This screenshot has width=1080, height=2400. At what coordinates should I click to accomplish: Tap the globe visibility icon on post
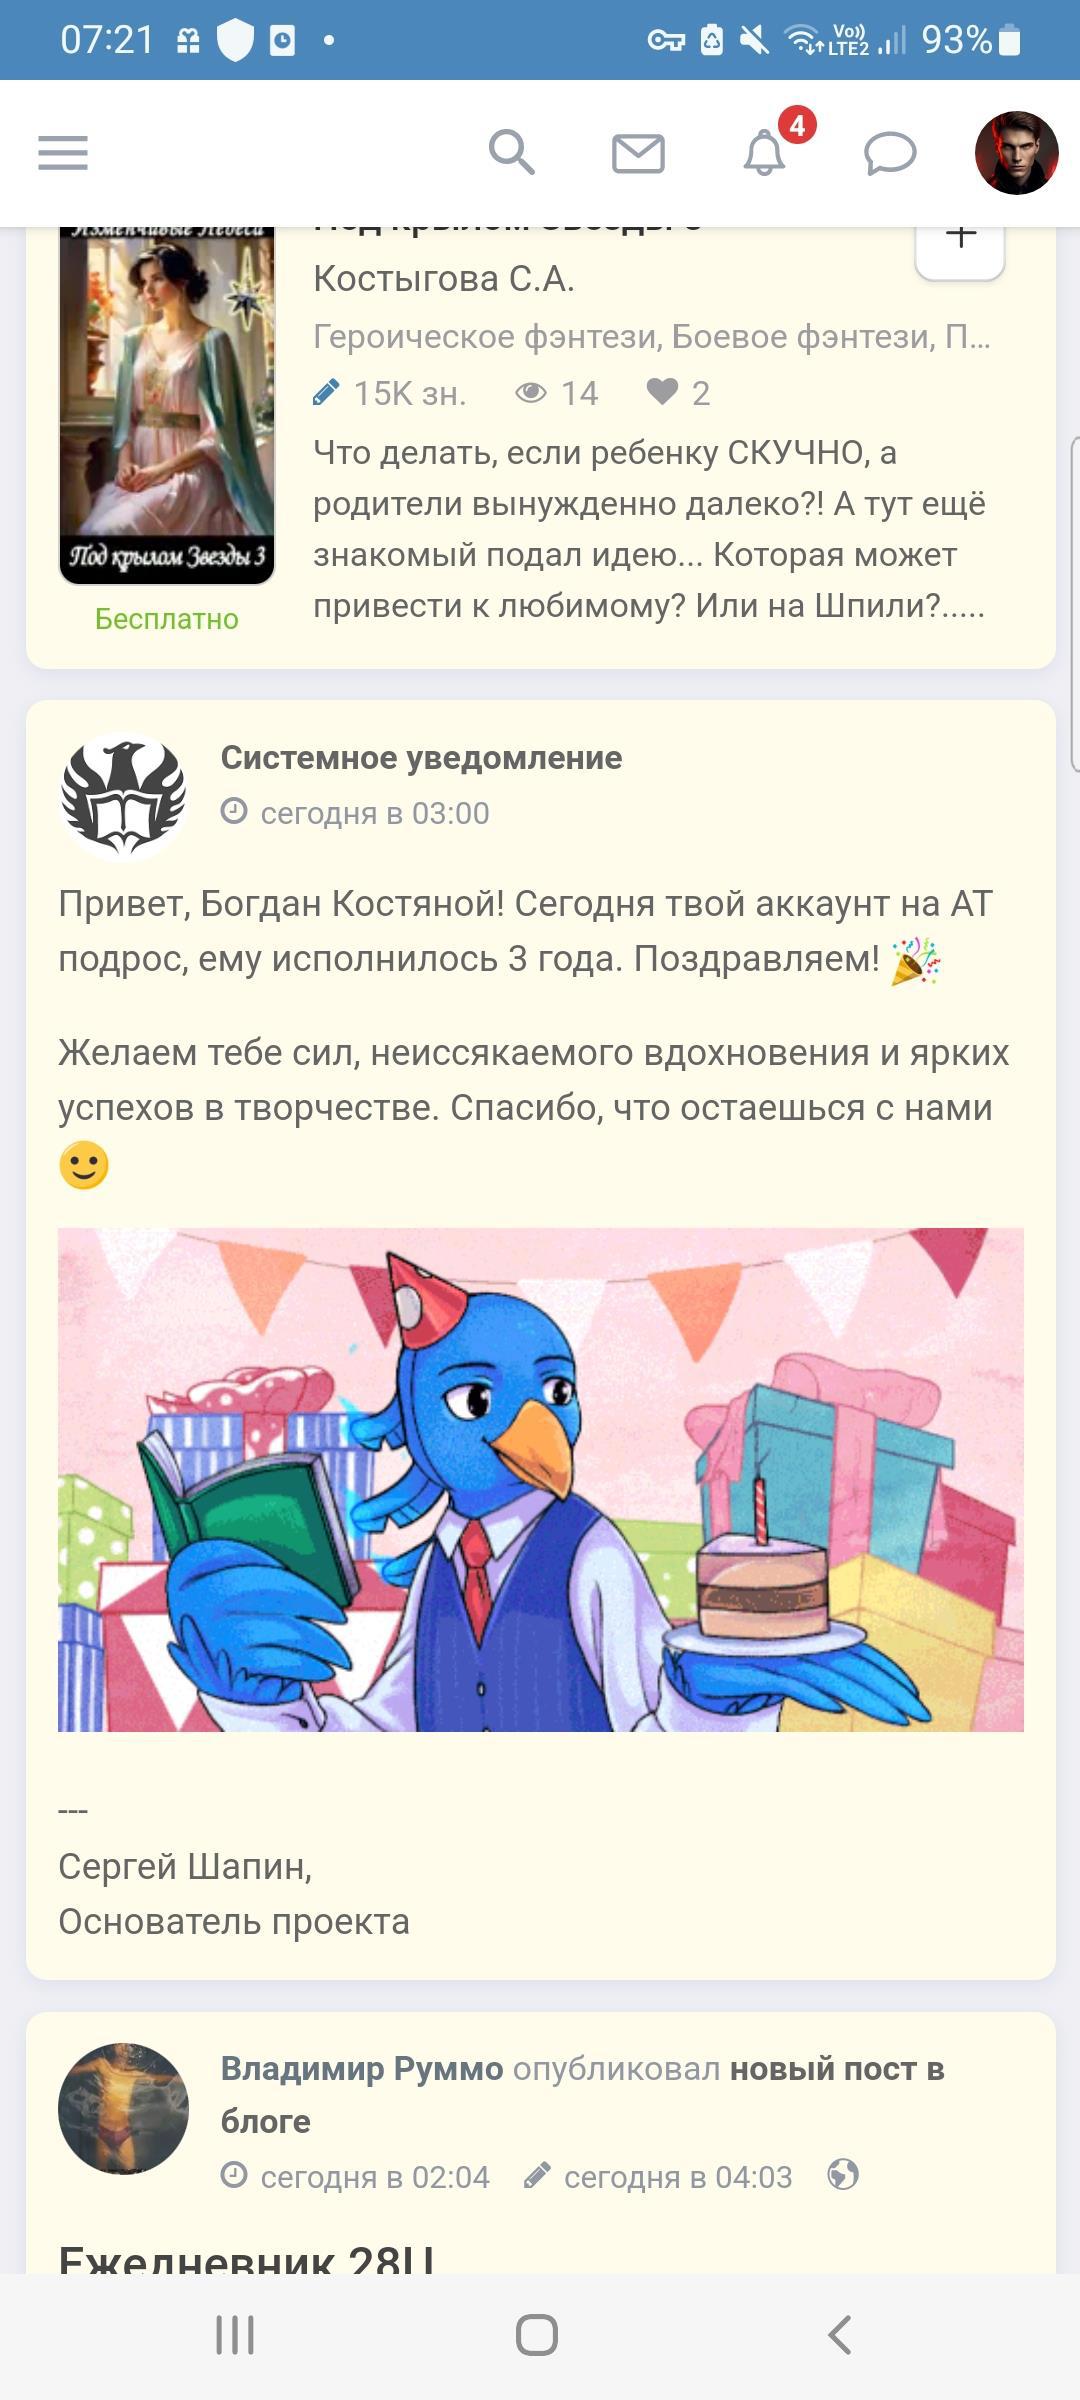click(x=843, y=2175)
